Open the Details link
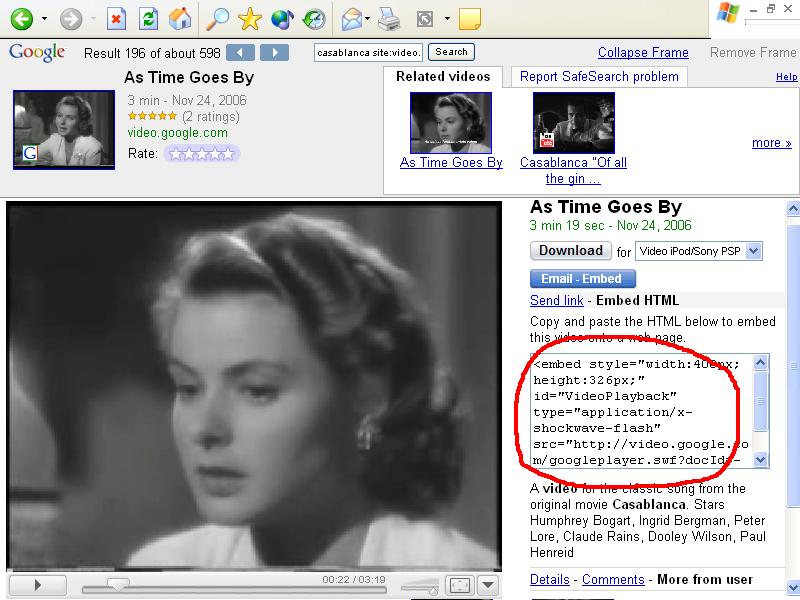This screenshot has width=800, height=600. click(549, 580)
